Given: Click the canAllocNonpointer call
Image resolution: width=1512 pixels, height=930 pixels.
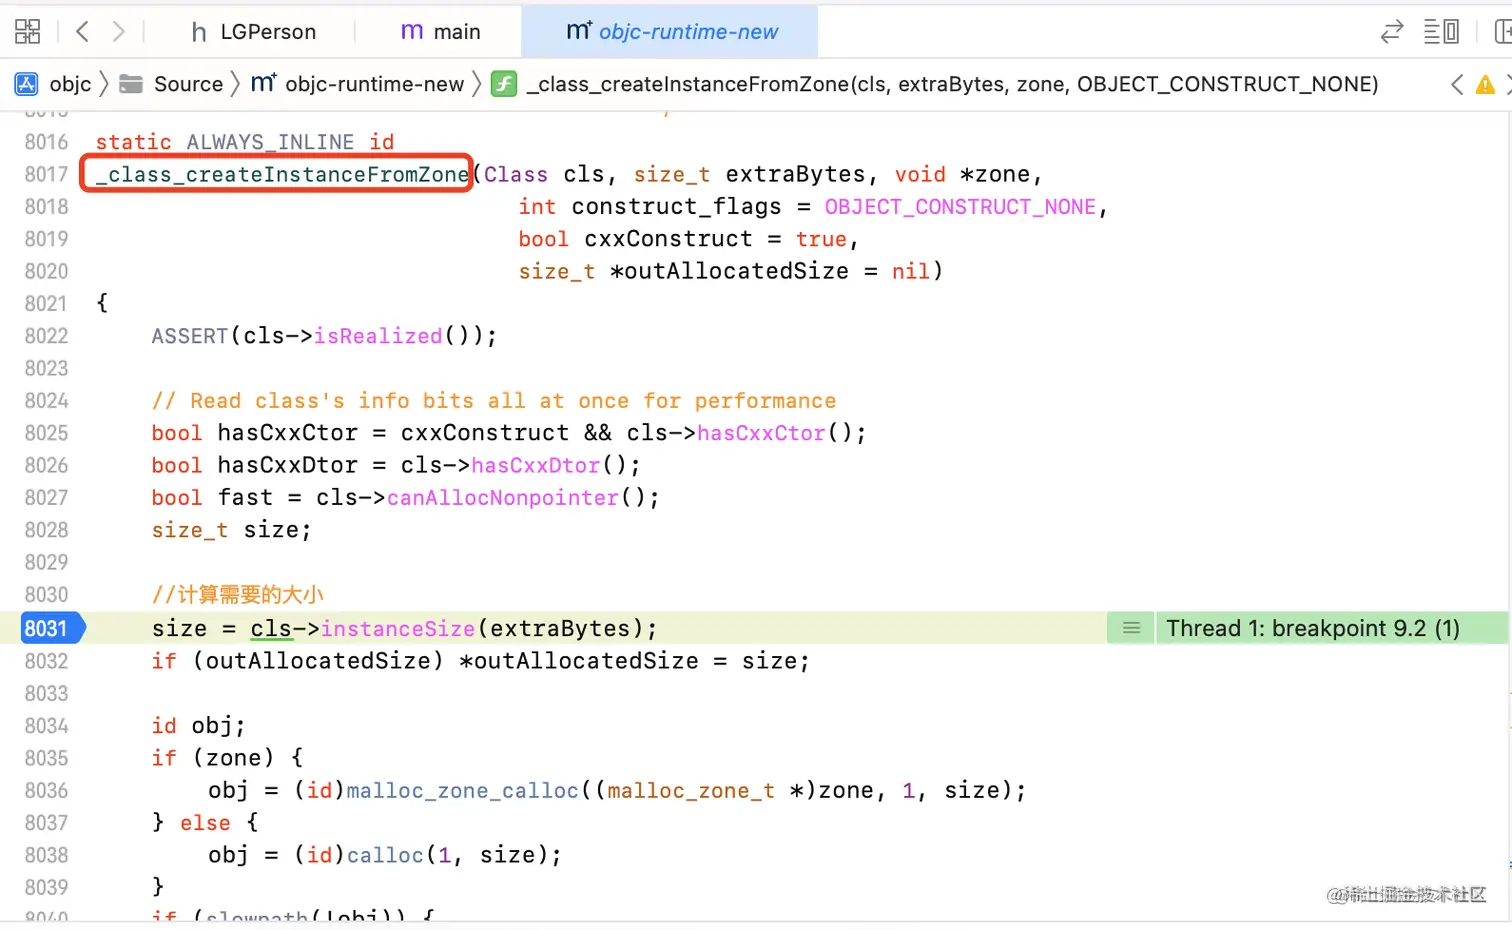Looking at the screenshot, I should coord(503,497).
